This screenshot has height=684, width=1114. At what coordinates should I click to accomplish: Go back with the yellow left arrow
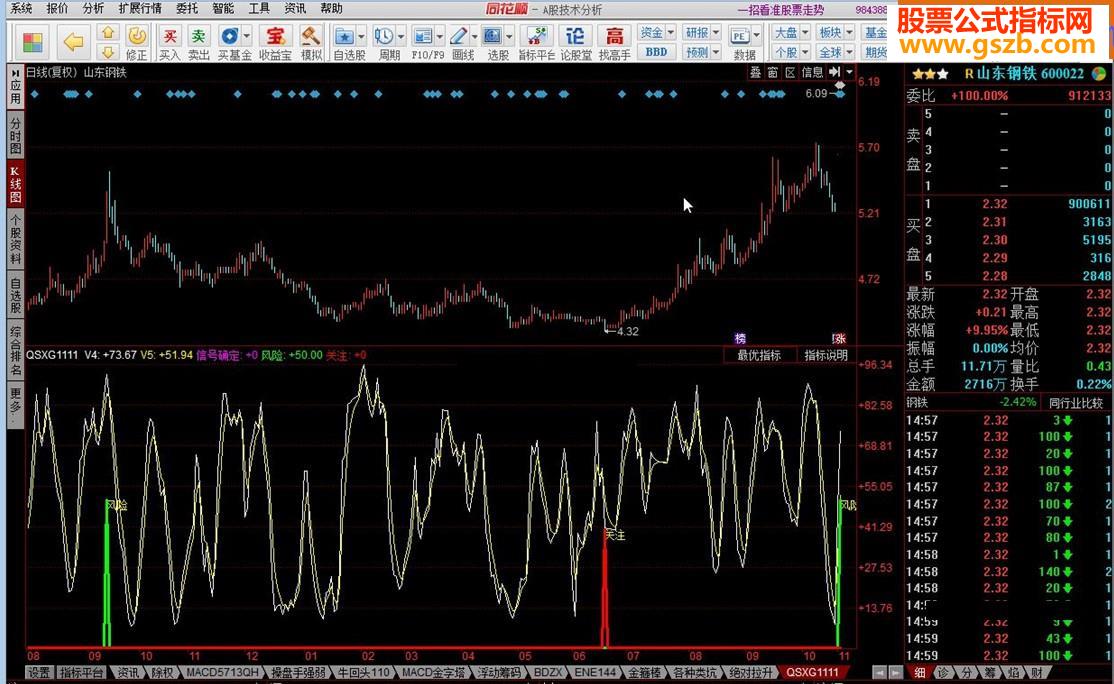pyautogui.click(x=73, y=42)
